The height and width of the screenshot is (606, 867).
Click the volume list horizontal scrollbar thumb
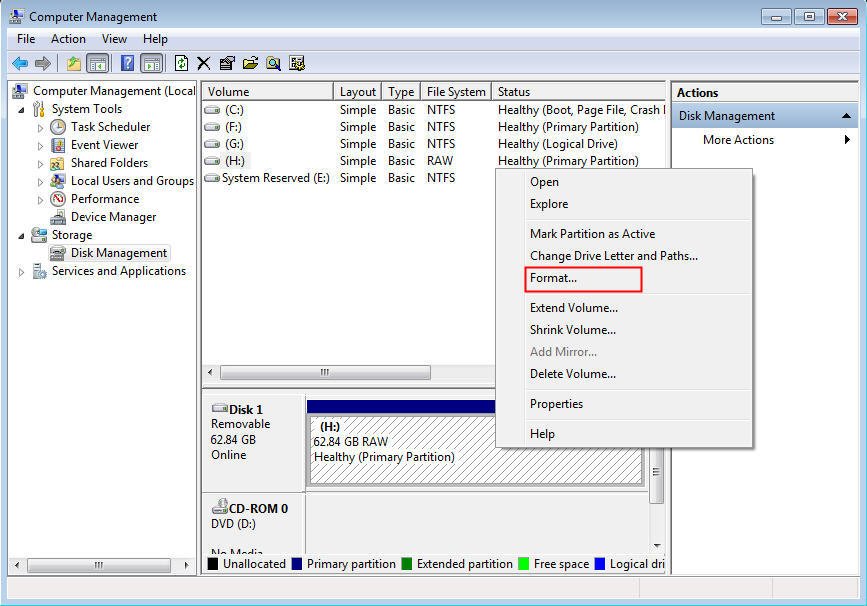[x=325, y=373]
